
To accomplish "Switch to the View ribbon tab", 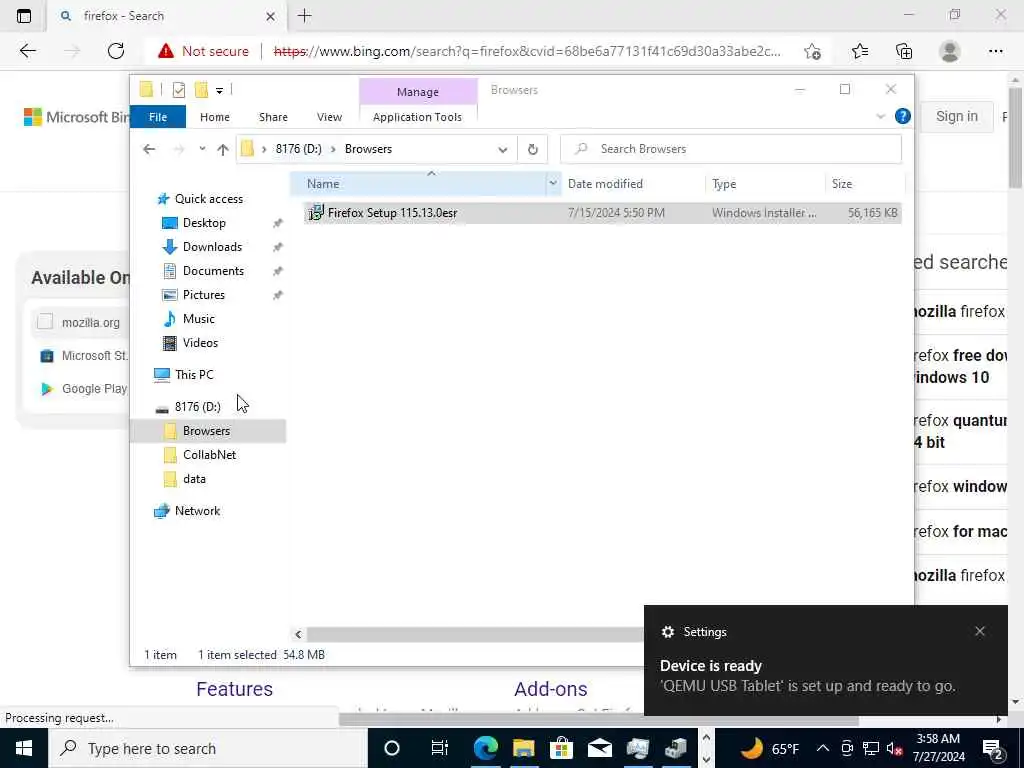I will click(x=329, y=117).
